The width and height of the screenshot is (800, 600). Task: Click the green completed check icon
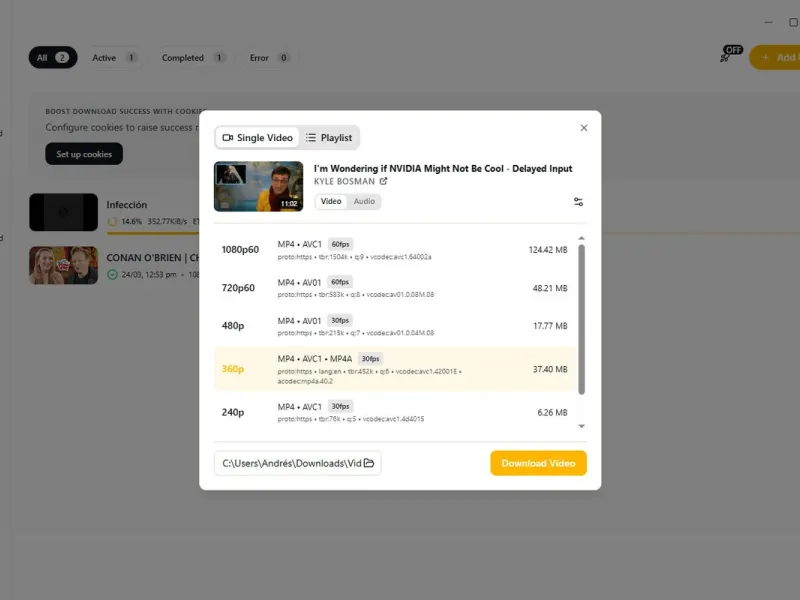pos(112,274)
